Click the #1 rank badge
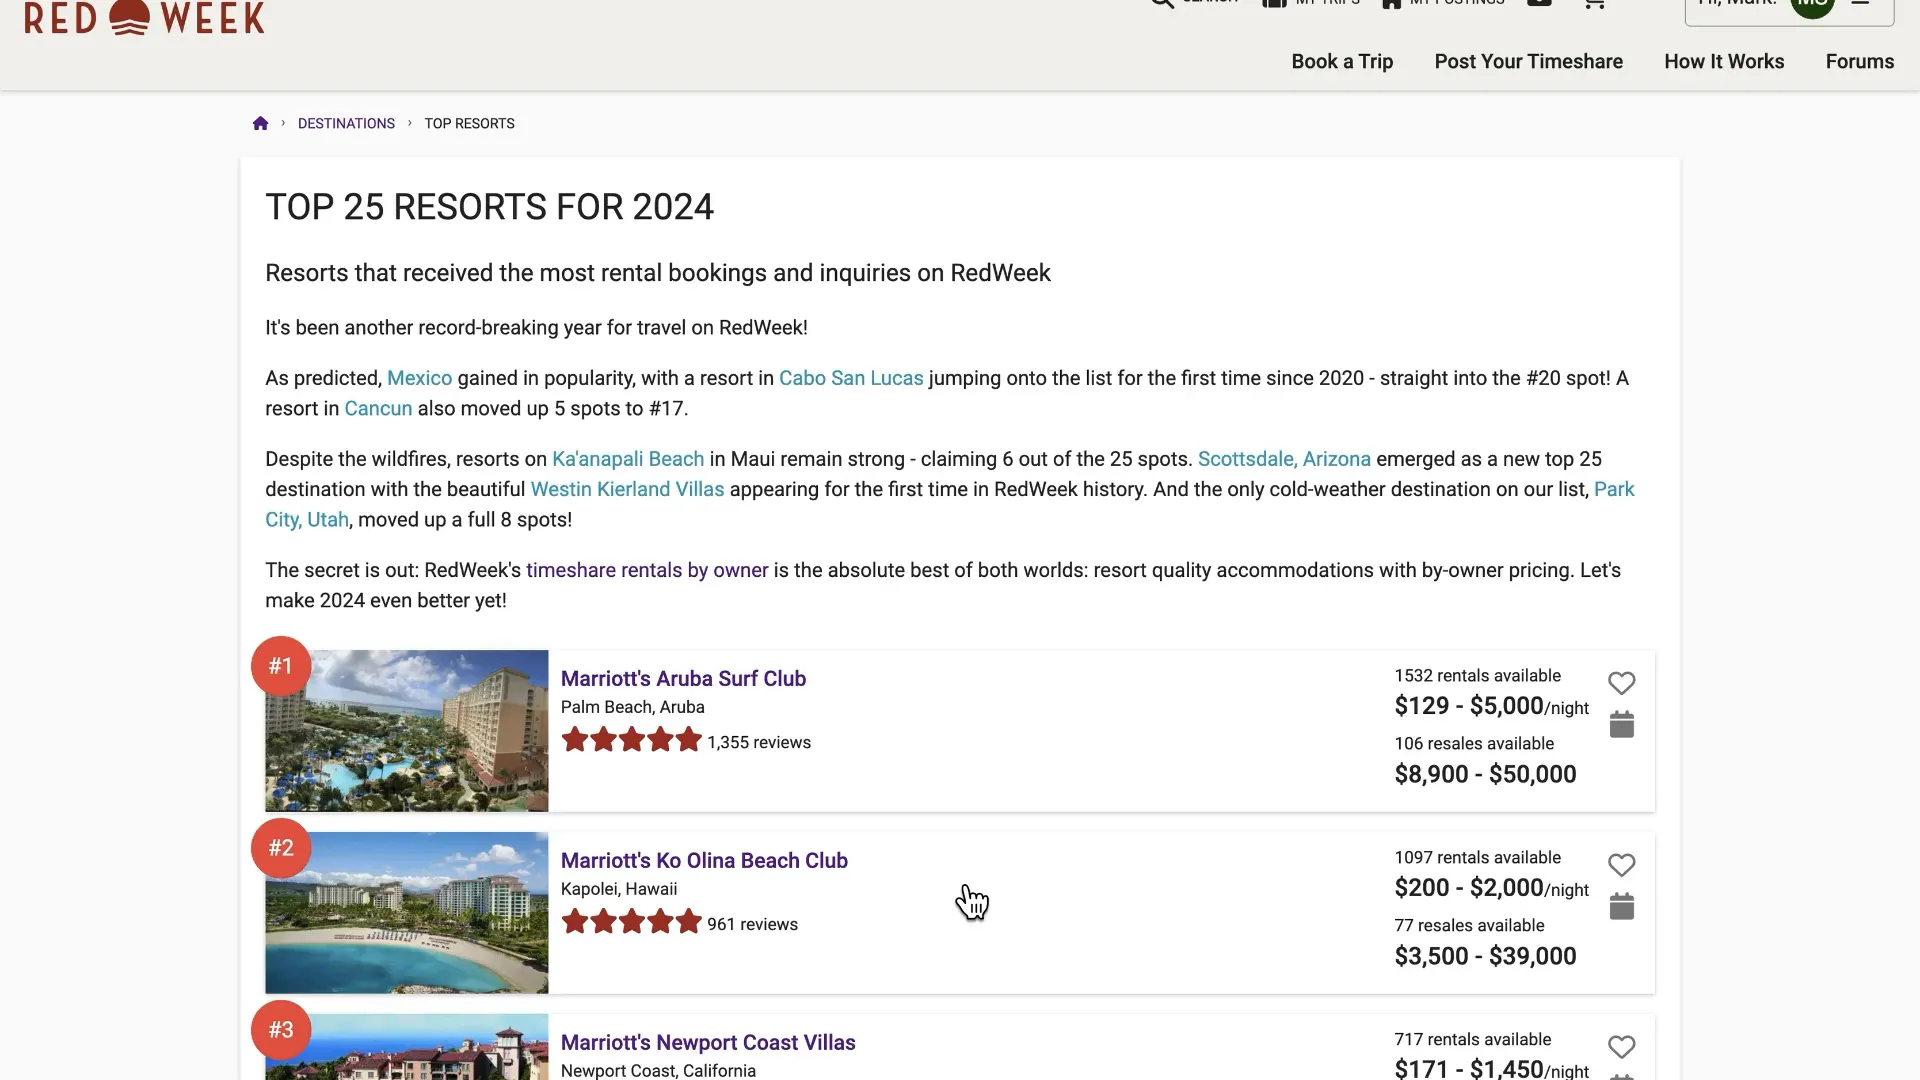Screen dimensions: 1920x1080 coord(281,666)
